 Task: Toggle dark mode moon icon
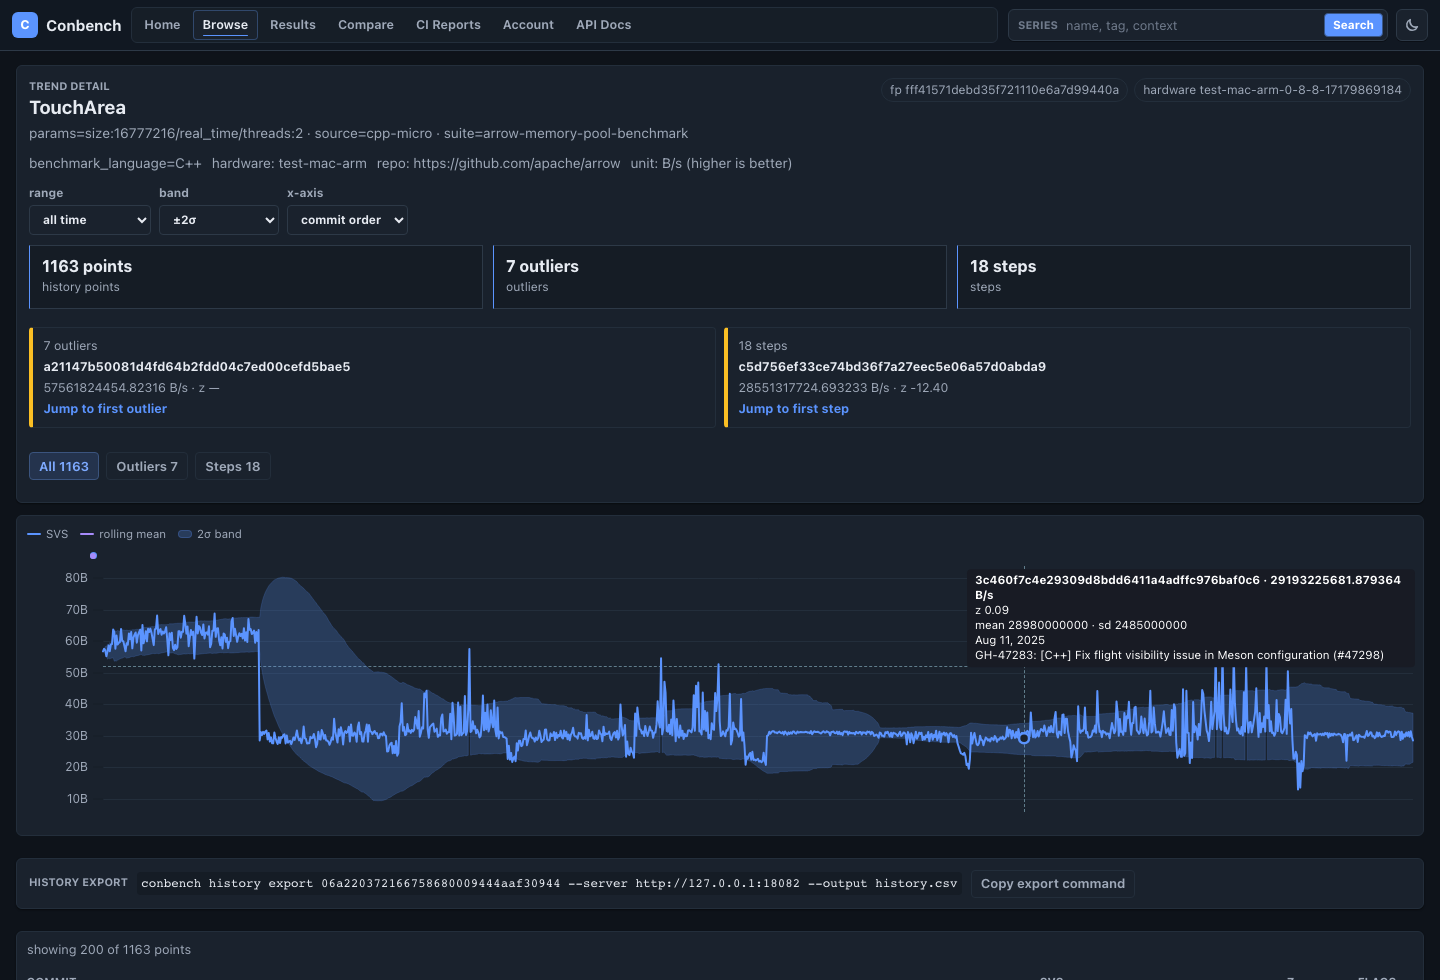tap(1412, 25)
